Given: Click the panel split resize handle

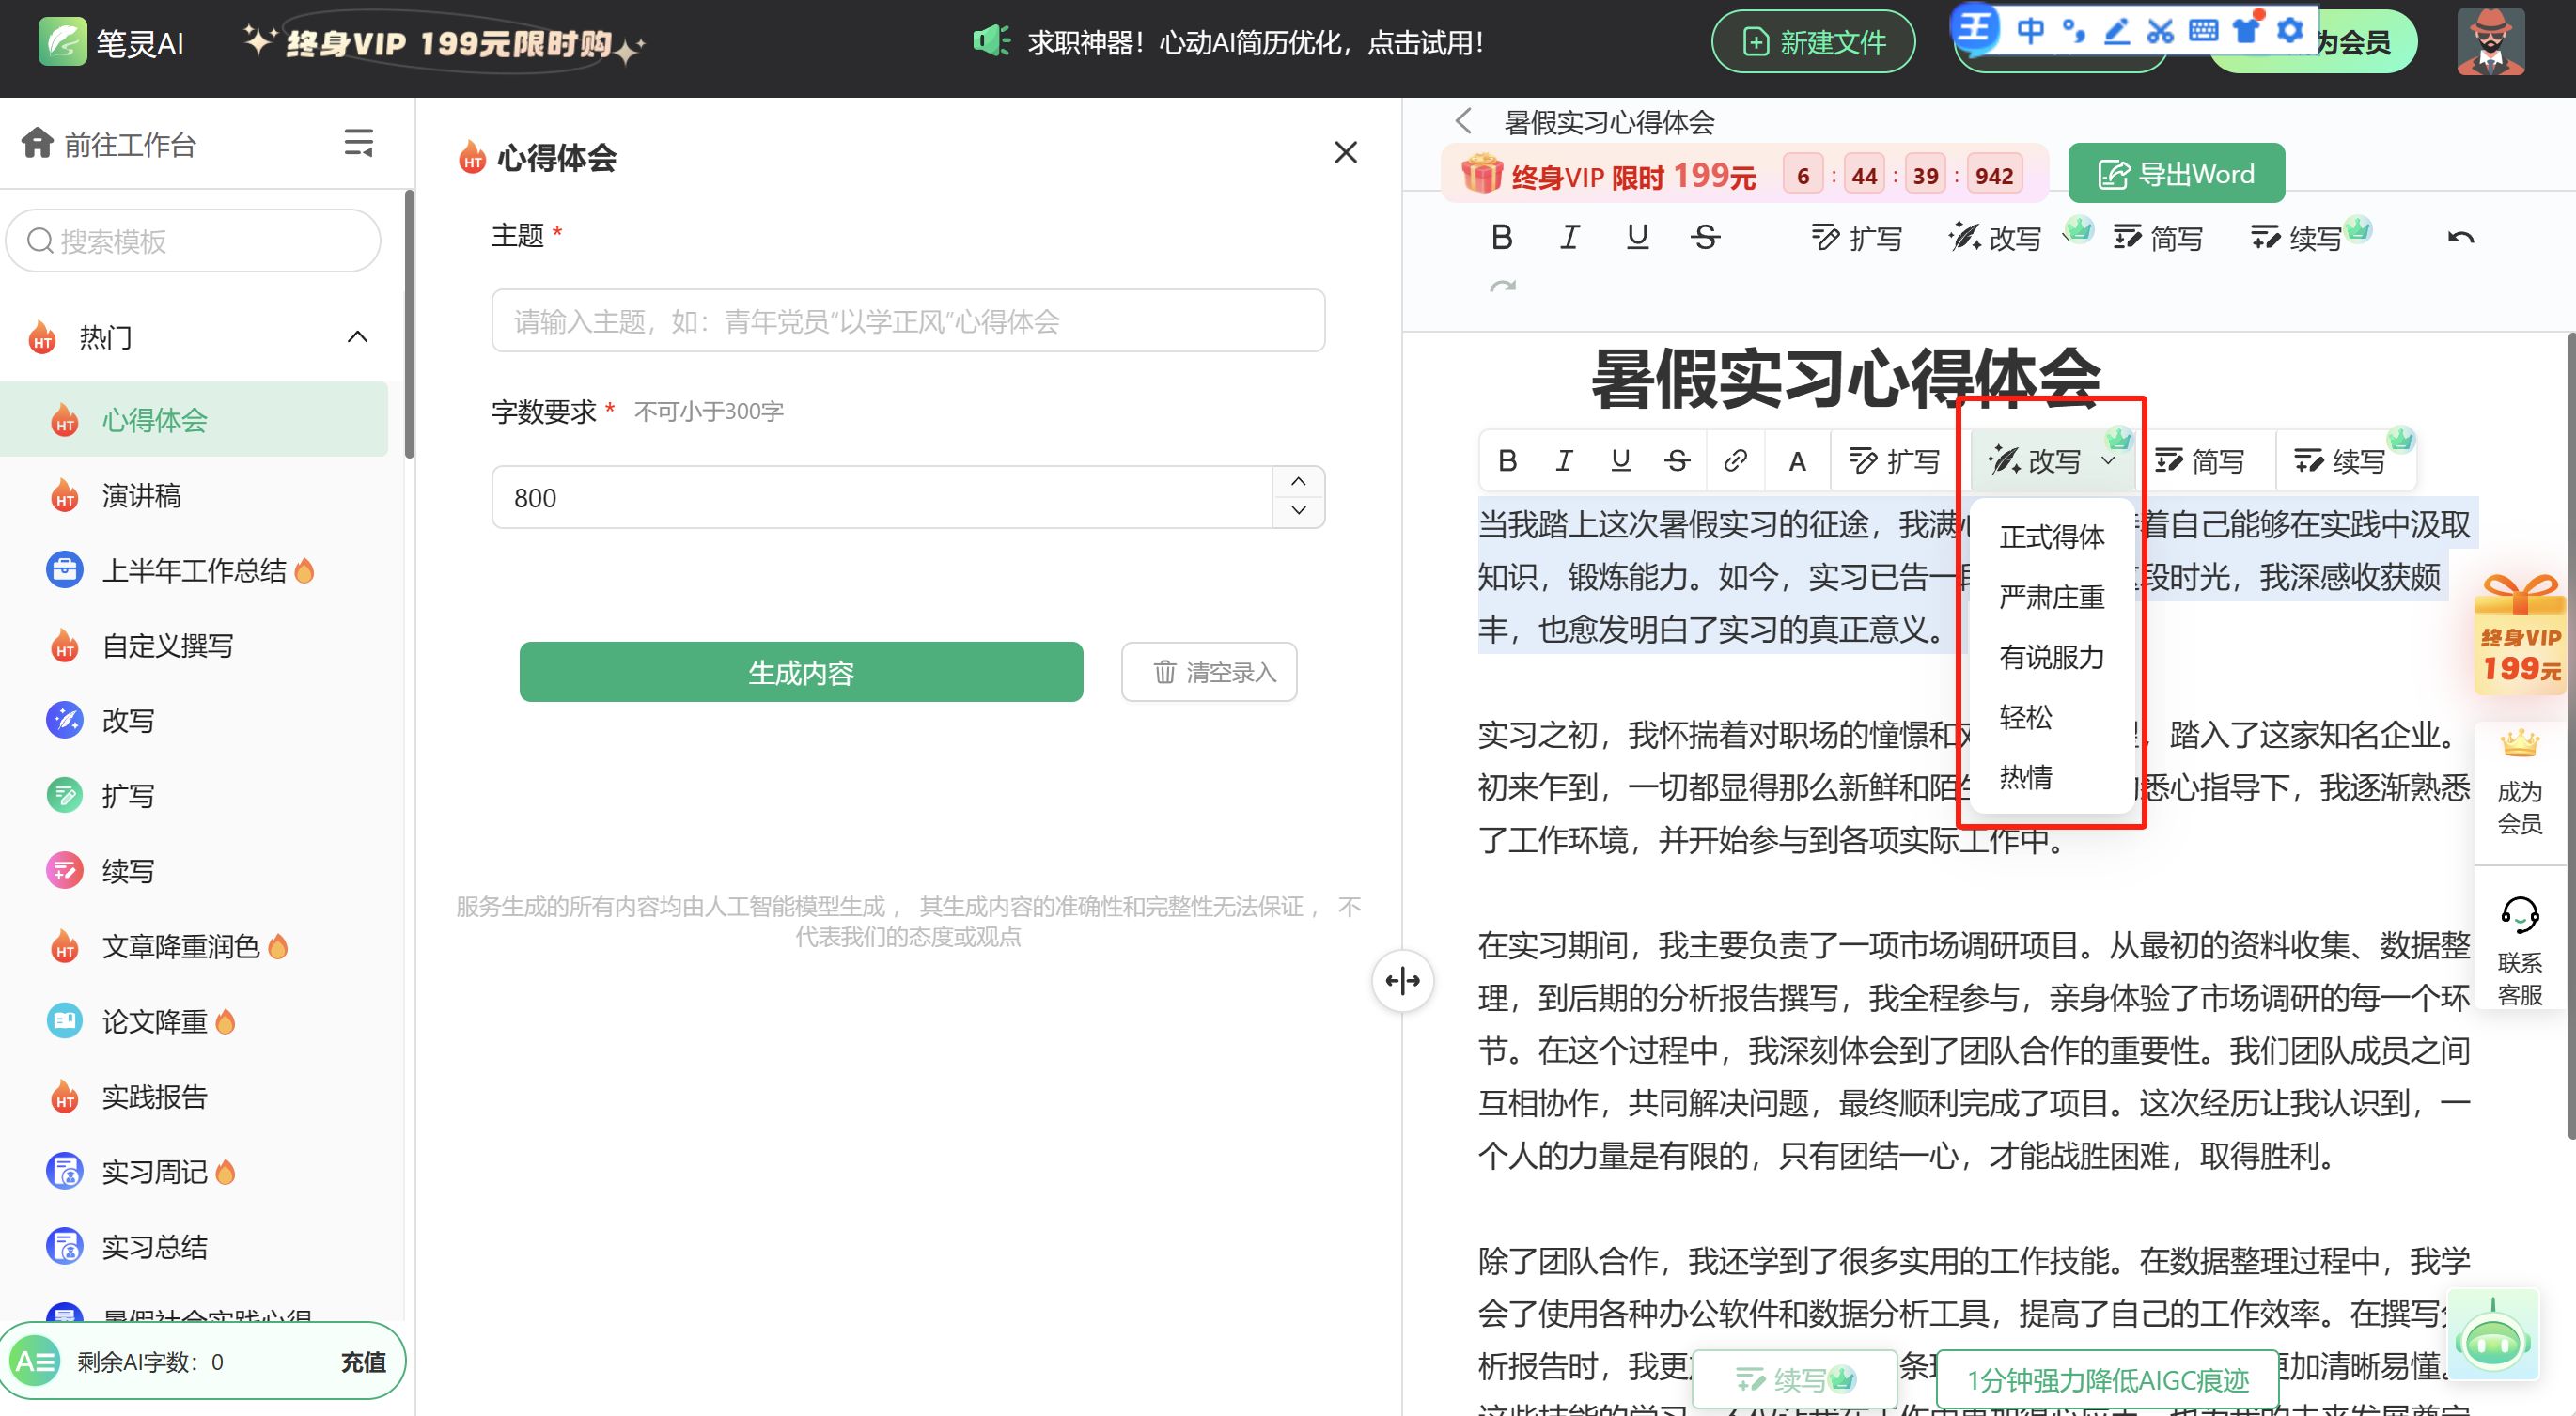Looking at the screenshot, I should (1402, 981).
